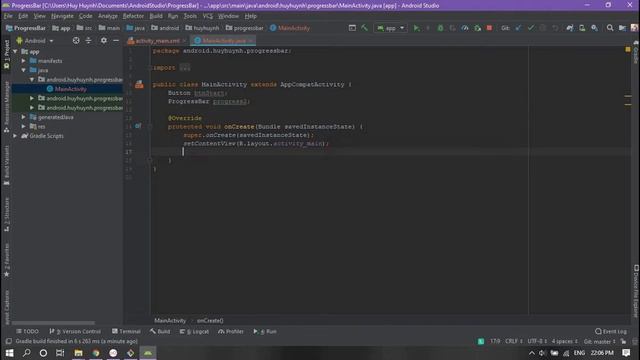Open the Event Log
Image resolution: width=640 pixels, height=360 pixels.
[x=611, y=331]
